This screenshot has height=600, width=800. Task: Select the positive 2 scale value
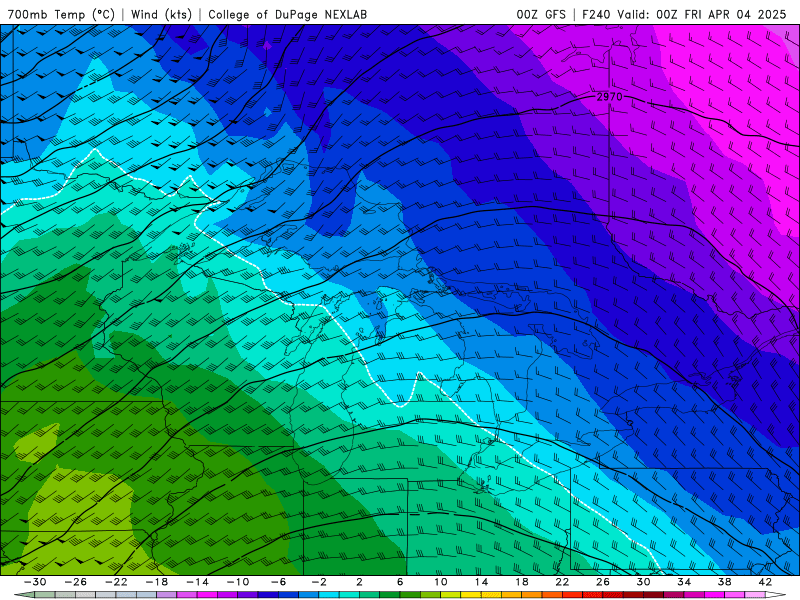click(359, 582)
